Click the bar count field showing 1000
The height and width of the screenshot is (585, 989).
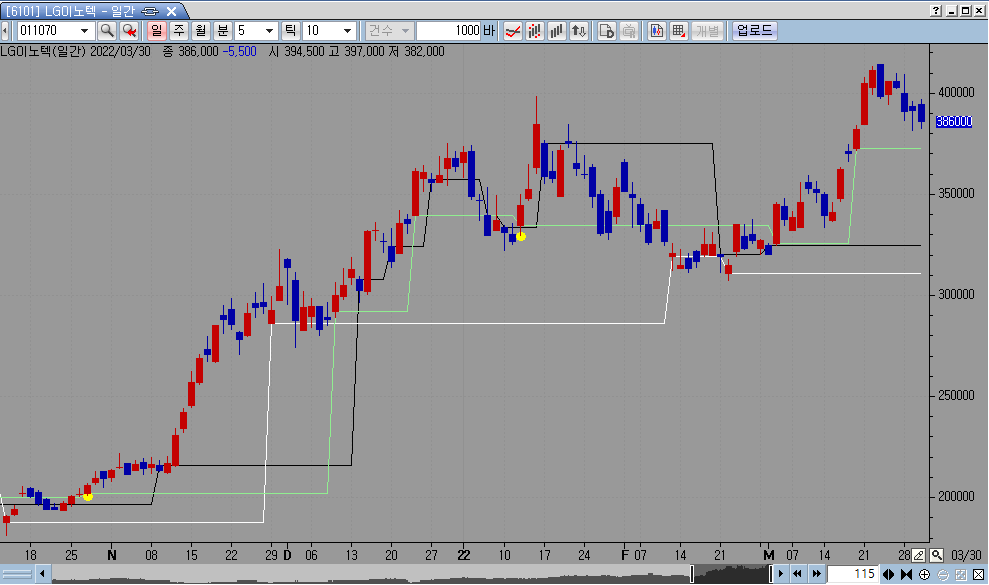449,30
